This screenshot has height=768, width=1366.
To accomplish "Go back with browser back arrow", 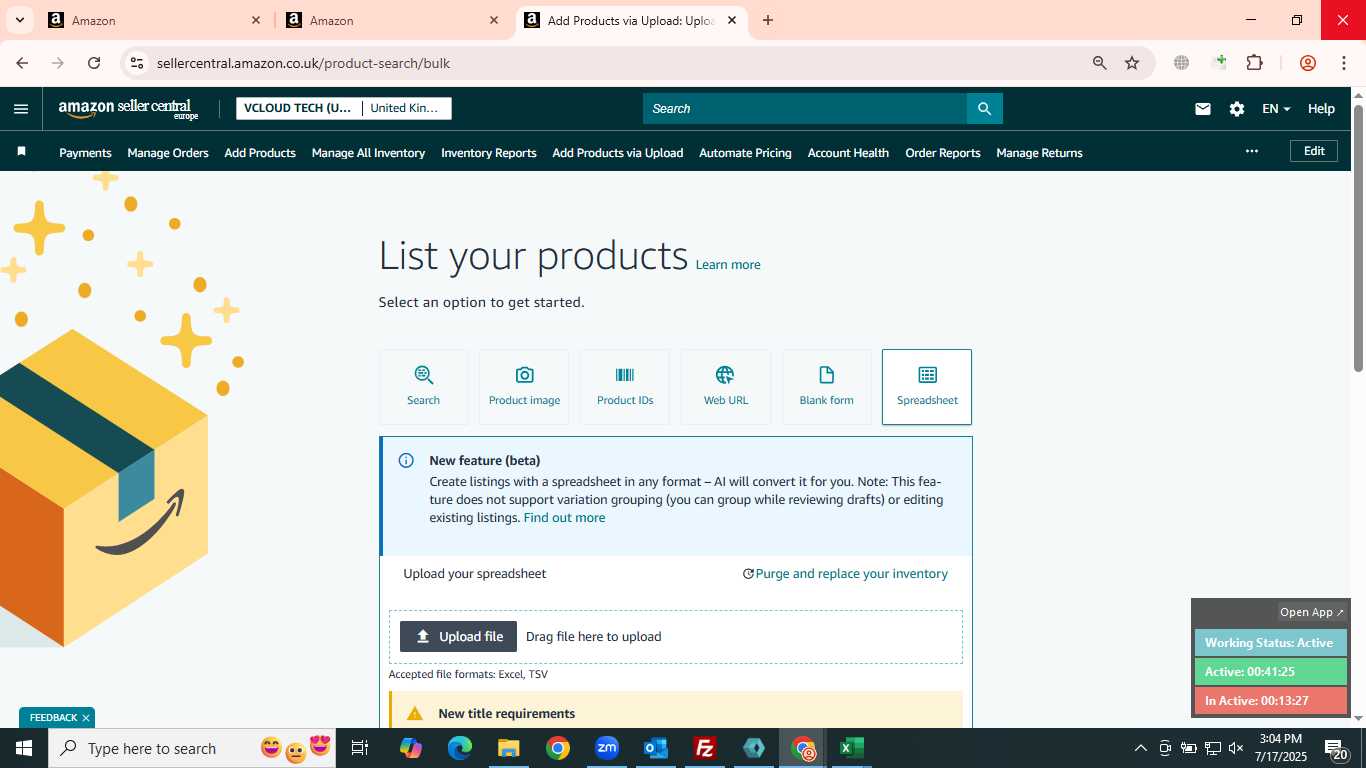I will click(x=22, y=63).
